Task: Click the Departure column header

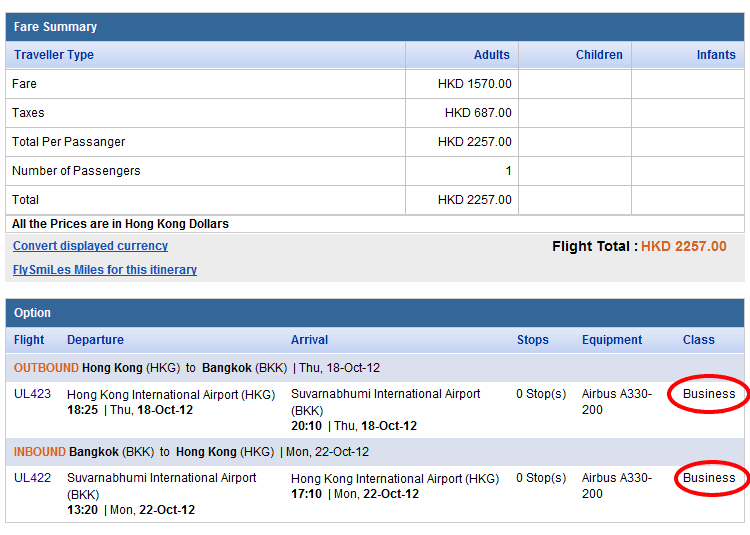Action: (95, 340)
